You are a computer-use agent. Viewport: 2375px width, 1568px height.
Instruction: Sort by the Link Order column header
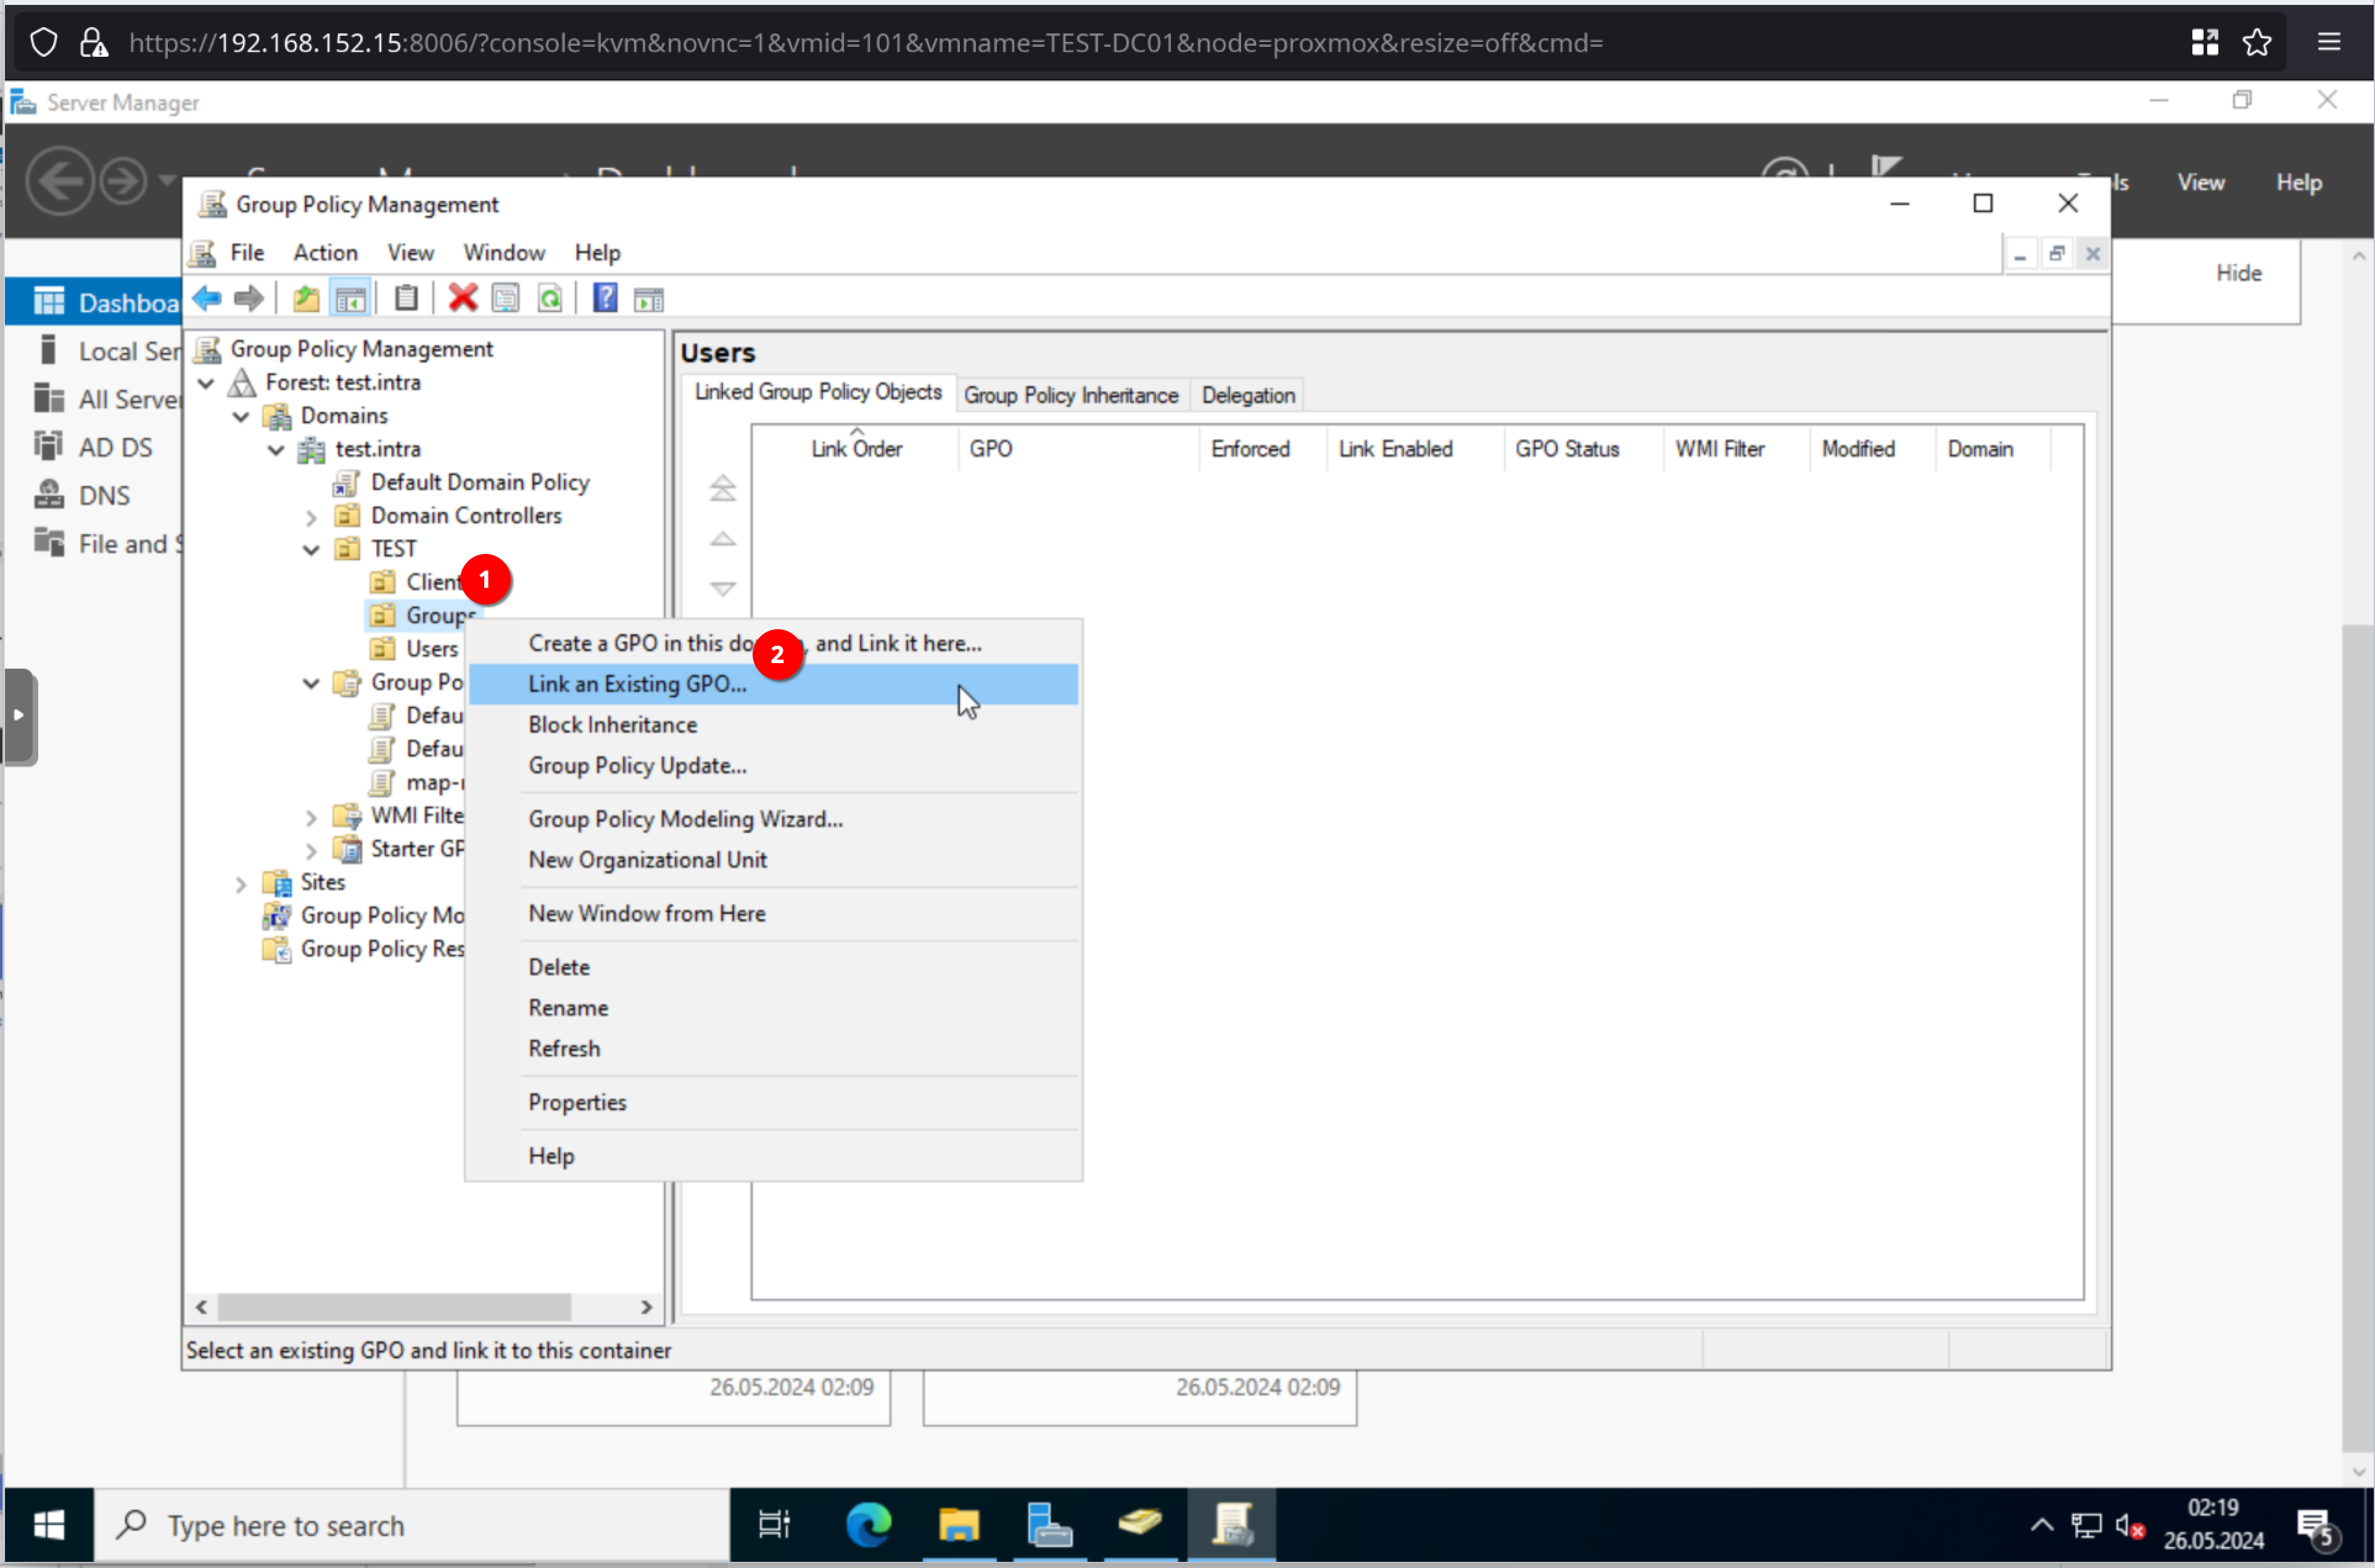[x=856, y=449]
